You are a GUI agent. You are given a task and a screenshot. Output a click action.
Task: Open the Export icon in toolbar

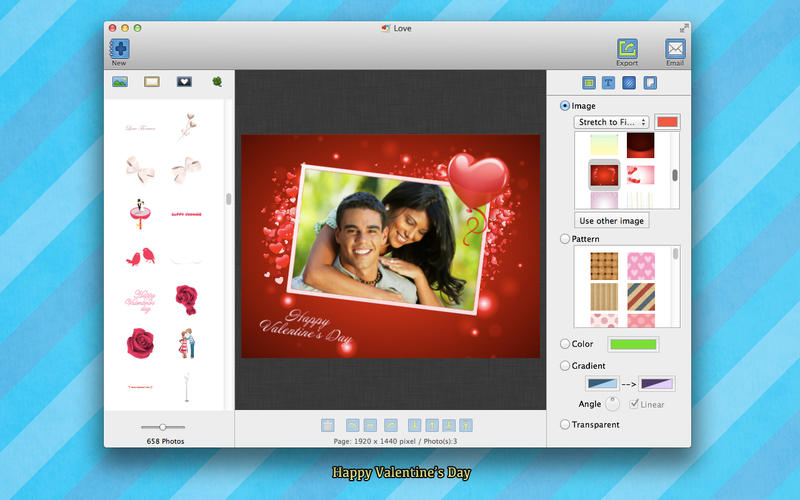(x=627, y=48)
